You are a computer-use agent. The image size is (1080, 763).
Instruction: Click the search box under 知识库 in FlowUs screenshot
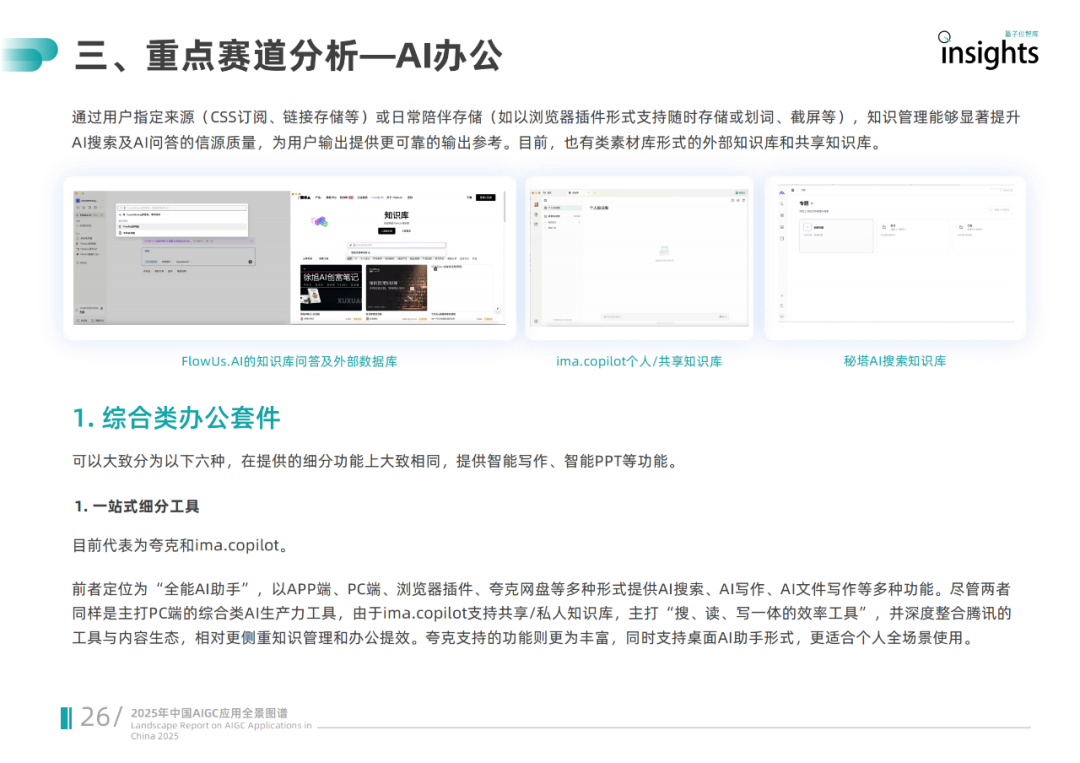pyautogui.click(x=397, y=245)
